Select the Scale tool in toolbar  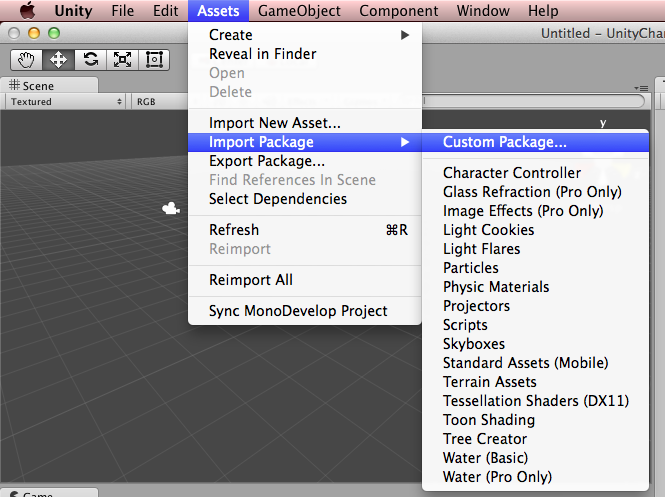point(122,60)
